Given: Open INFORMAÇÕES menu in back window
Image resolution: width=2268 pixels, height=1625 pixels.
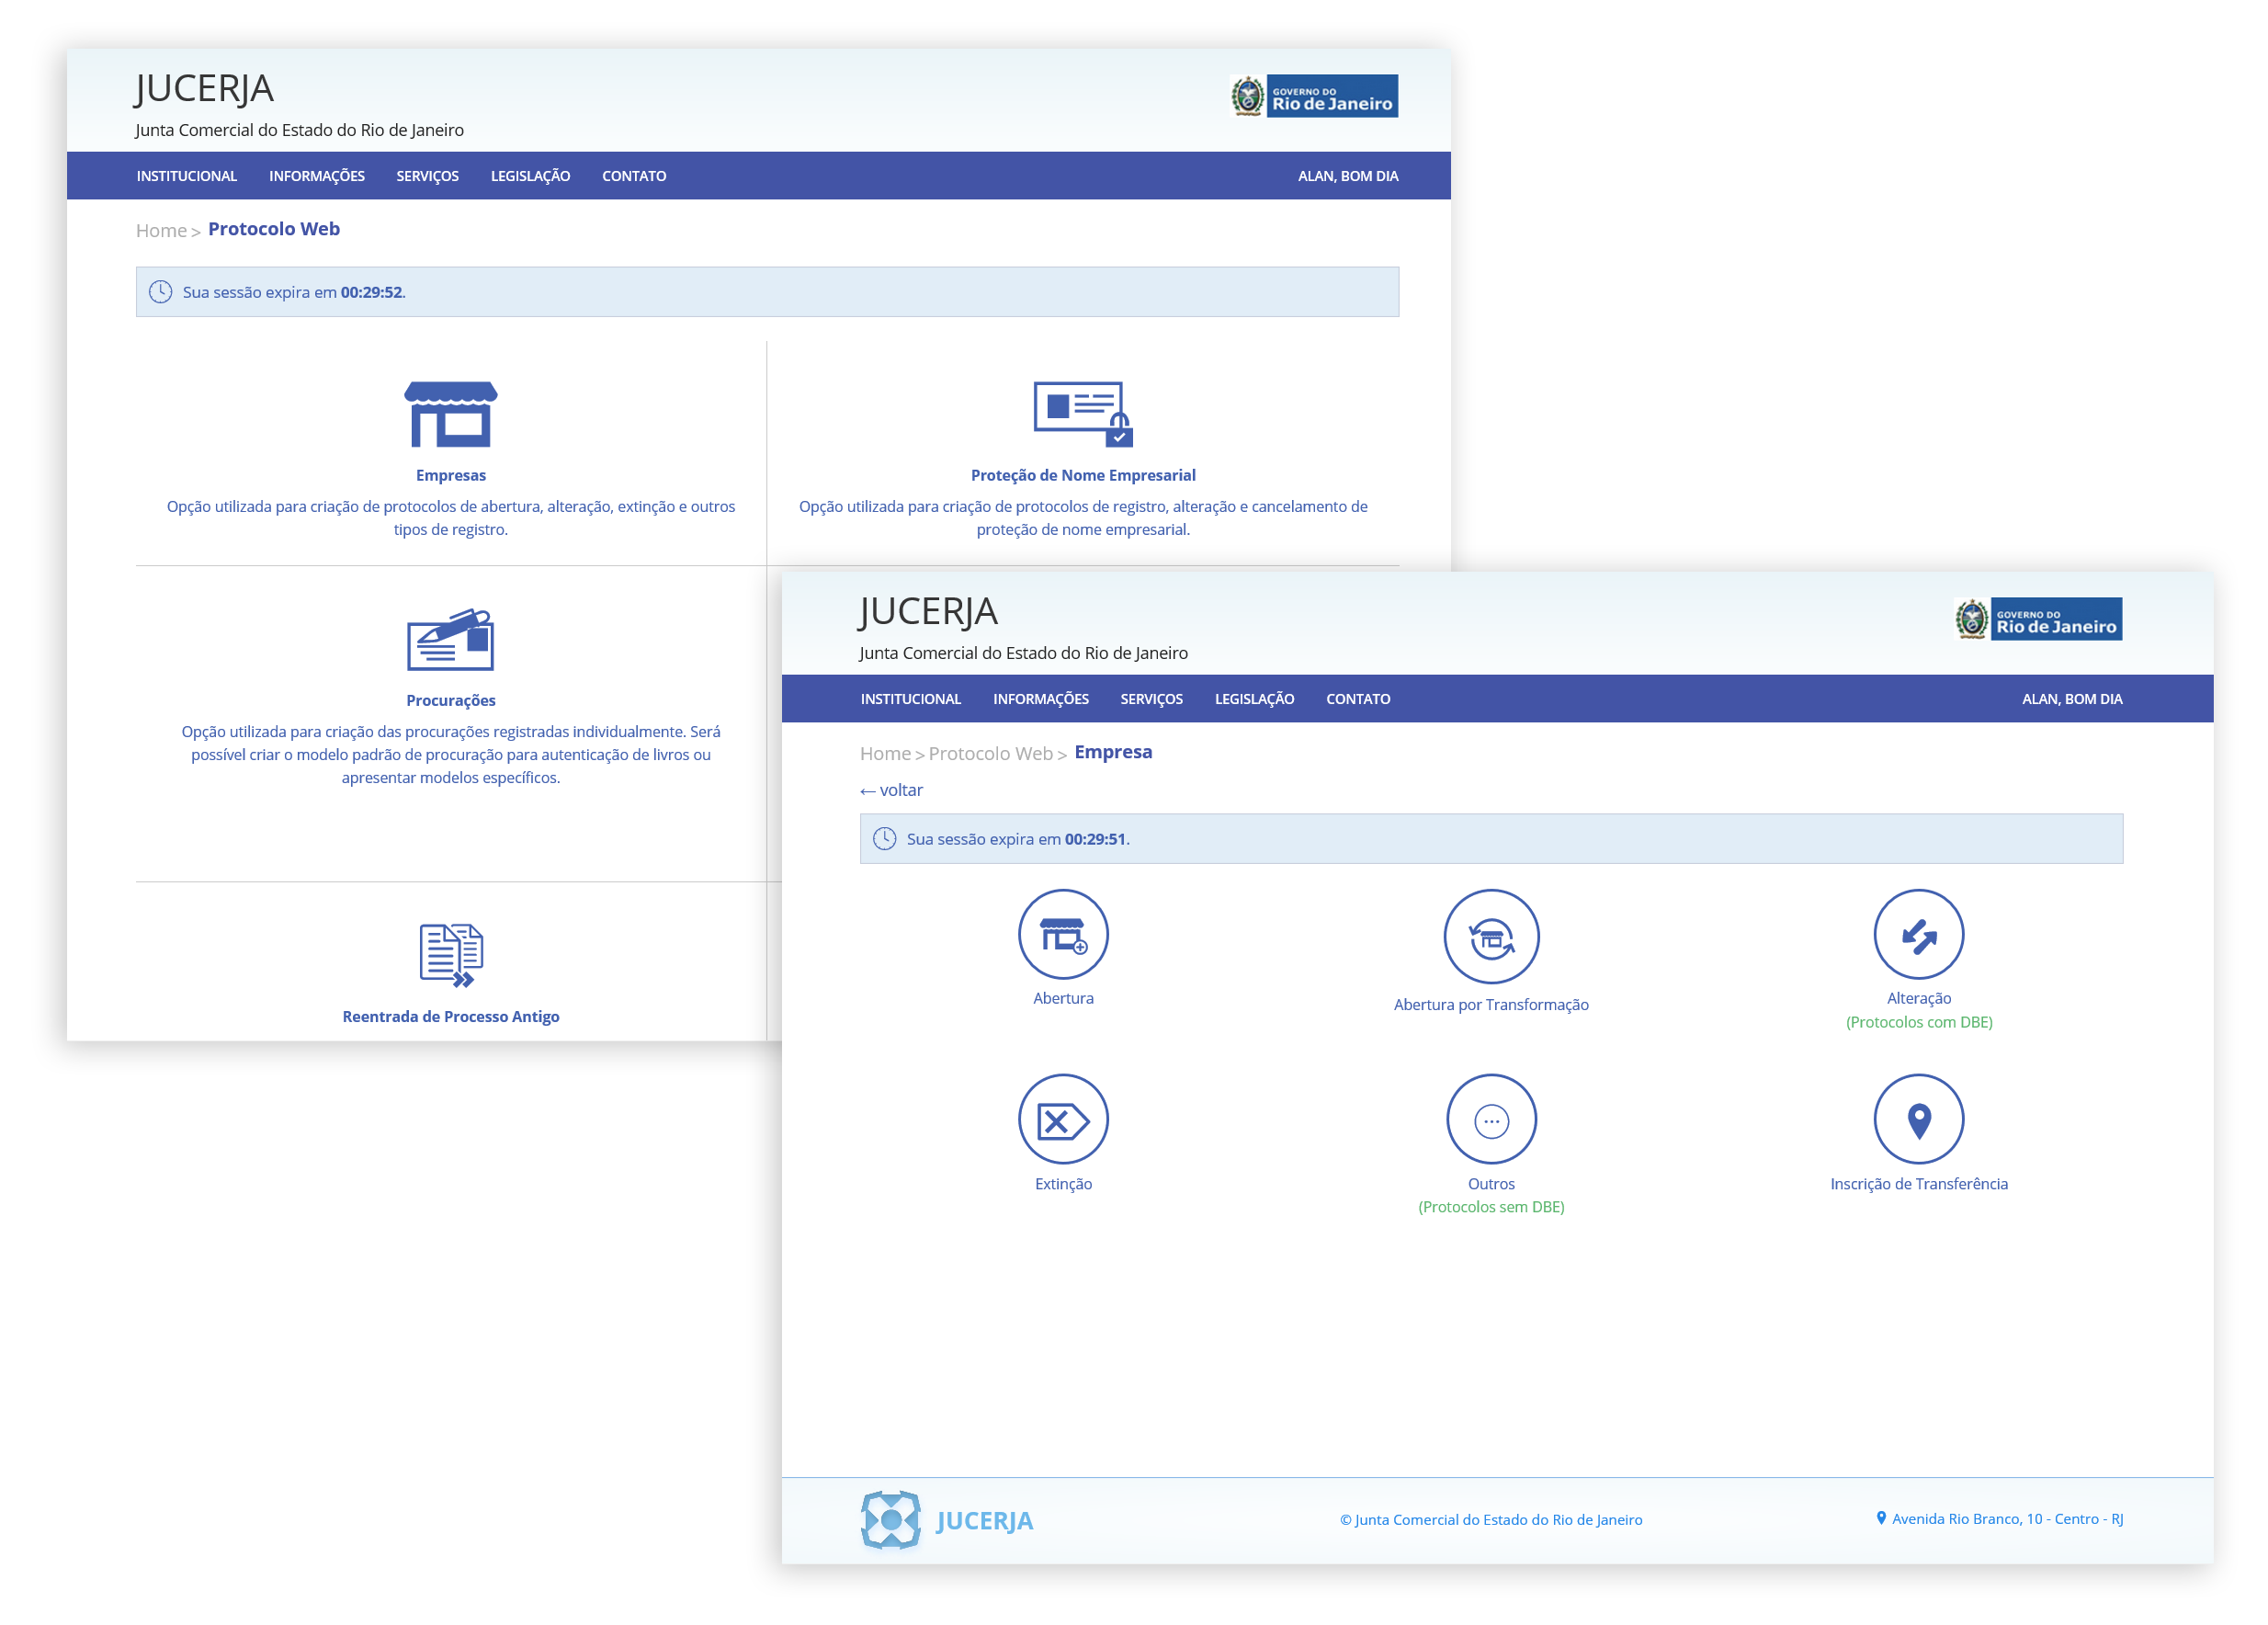Looking at the screenshot, I should coord(316,176).
